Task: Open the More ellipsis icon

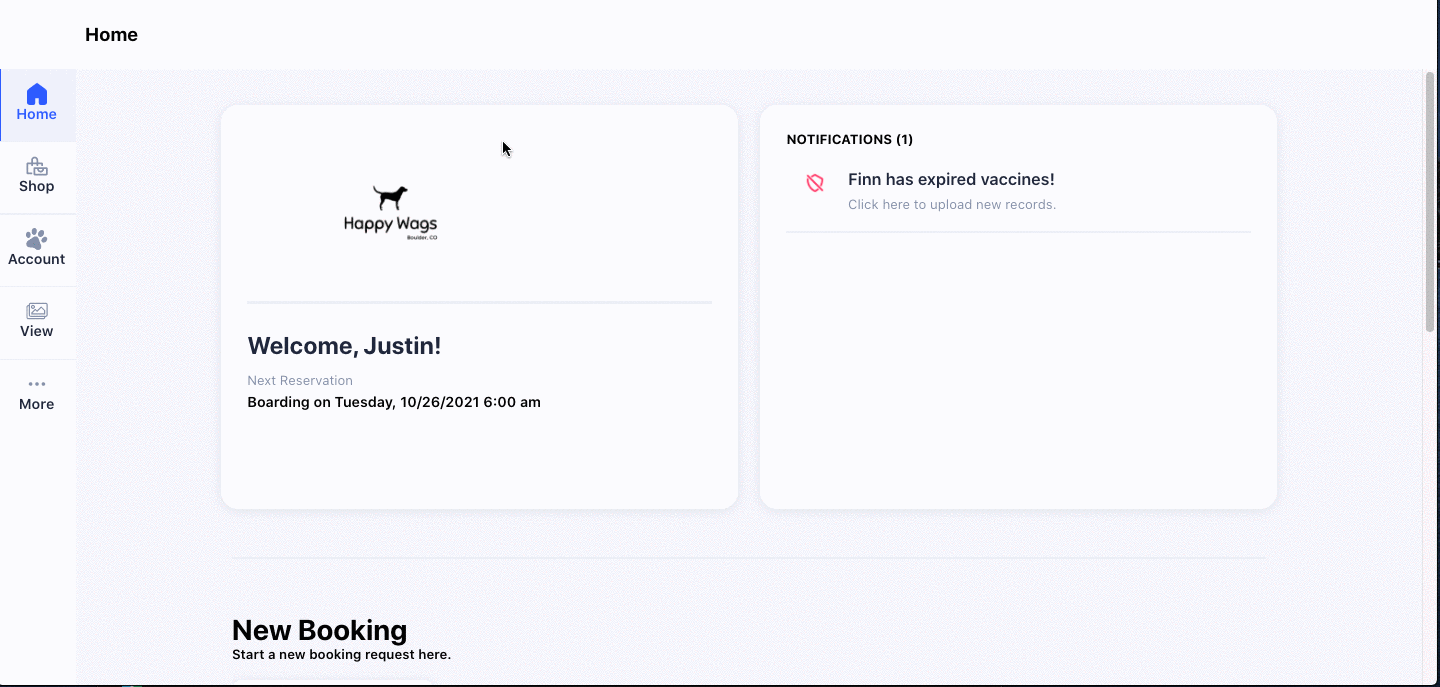Action: [37, 383]
